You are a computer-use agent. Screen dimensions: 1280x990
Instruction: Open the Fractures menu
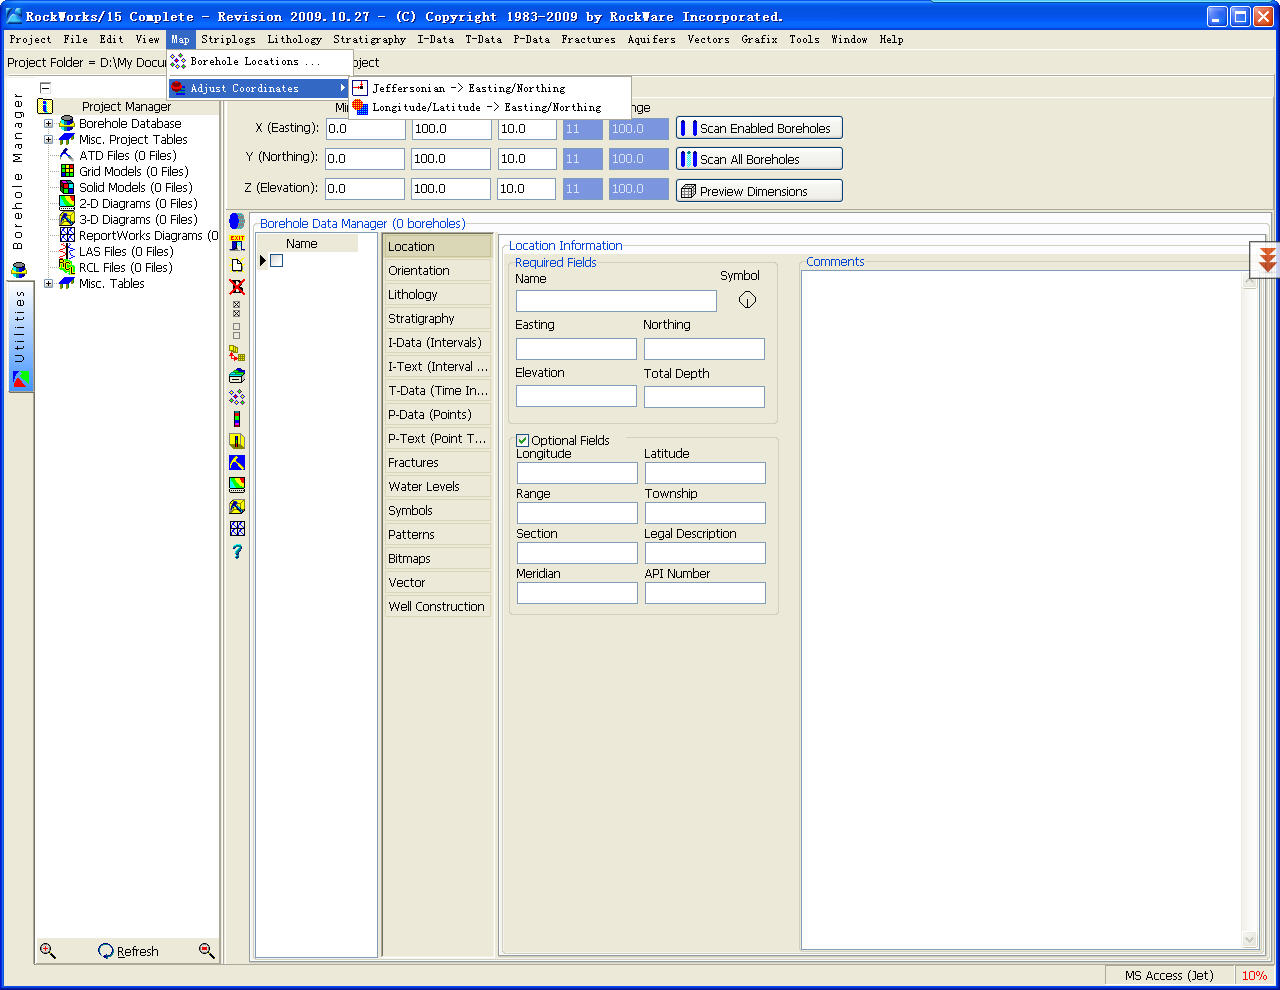pos(588,40)
